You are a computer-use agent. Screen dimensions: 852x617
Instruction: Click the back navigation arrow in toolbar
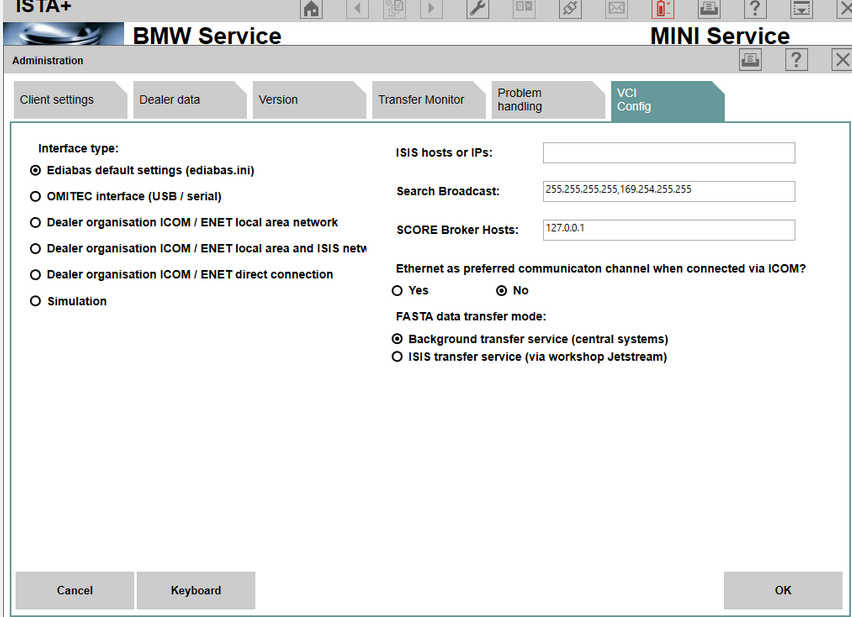[357, 9]
